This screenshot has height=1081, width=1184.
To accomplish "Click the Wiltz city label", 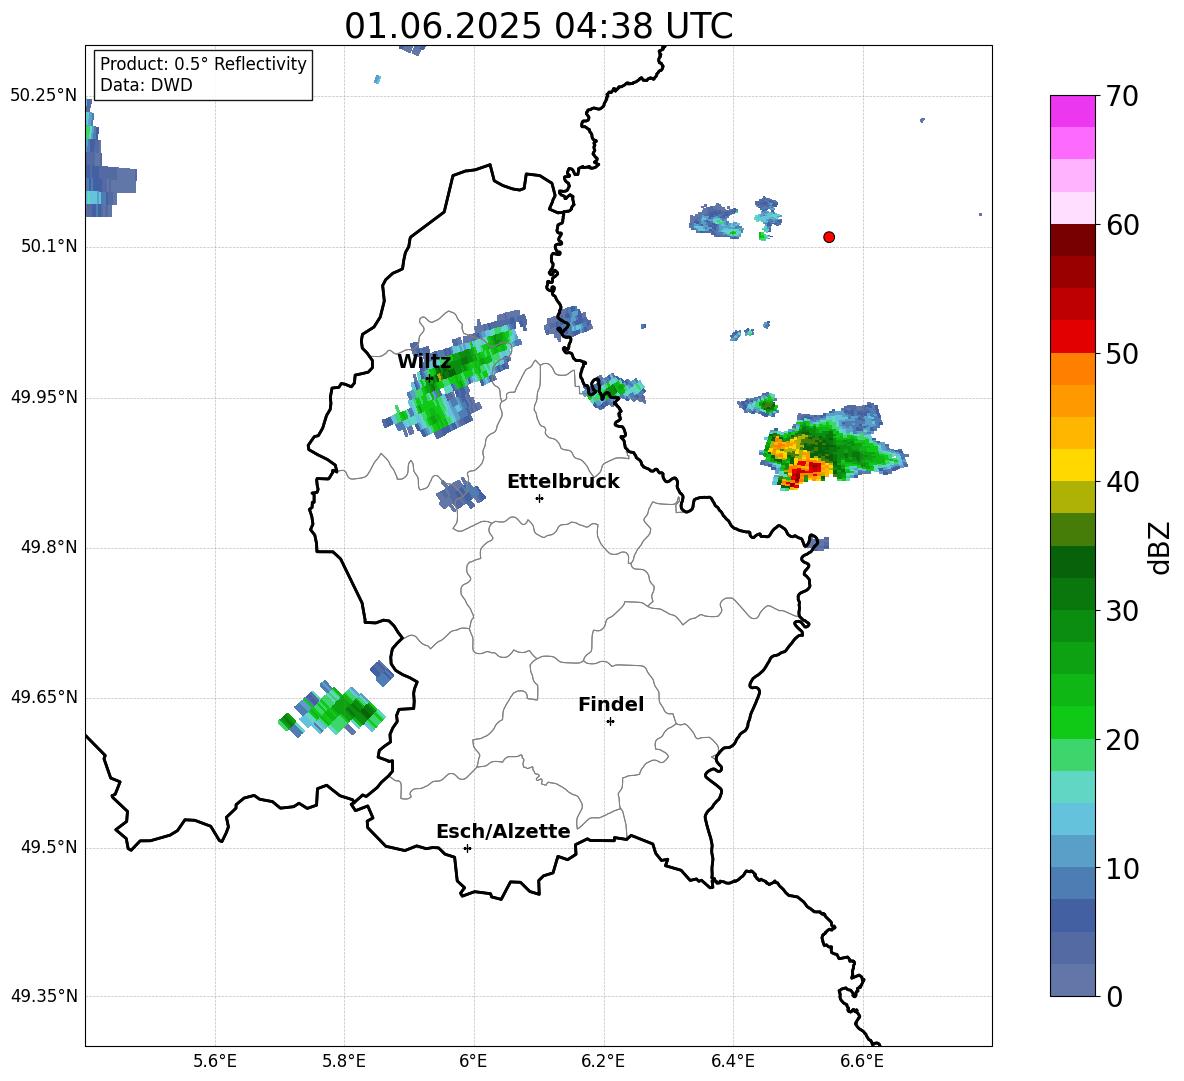I will [424, 362].
